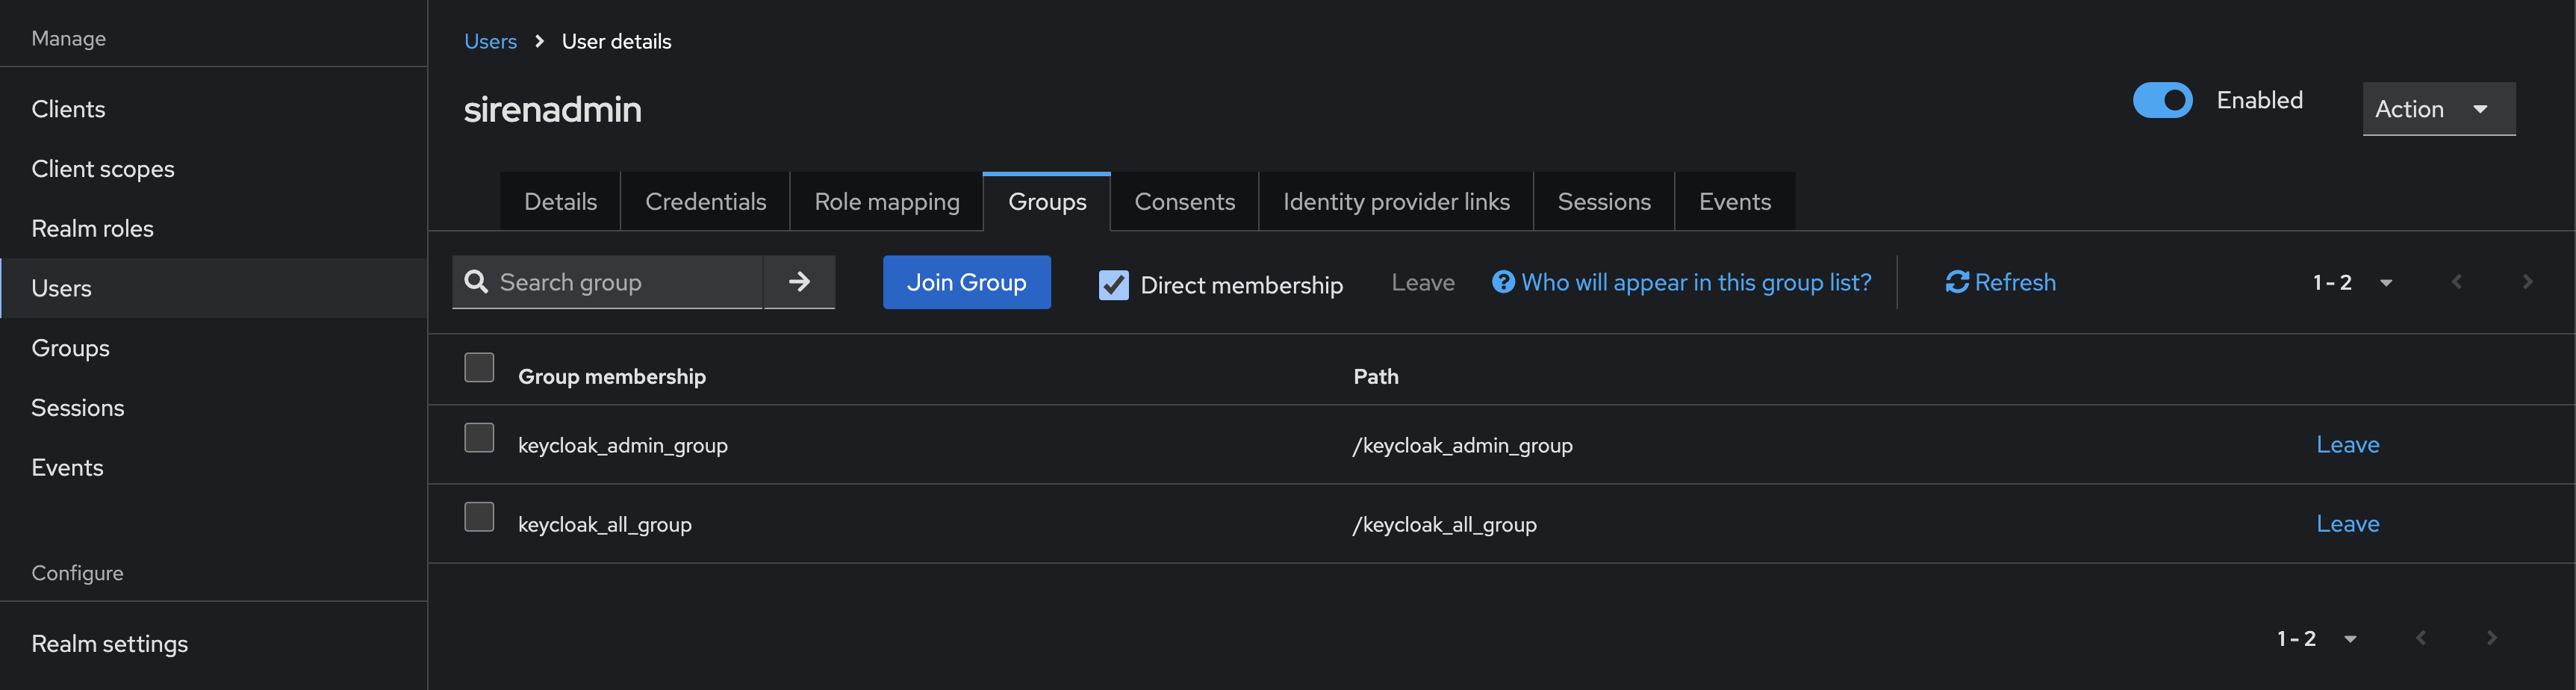Click the next page chevron in top pagination
This screenshot has width=2576, height=690.
[x=2527, y=281]
